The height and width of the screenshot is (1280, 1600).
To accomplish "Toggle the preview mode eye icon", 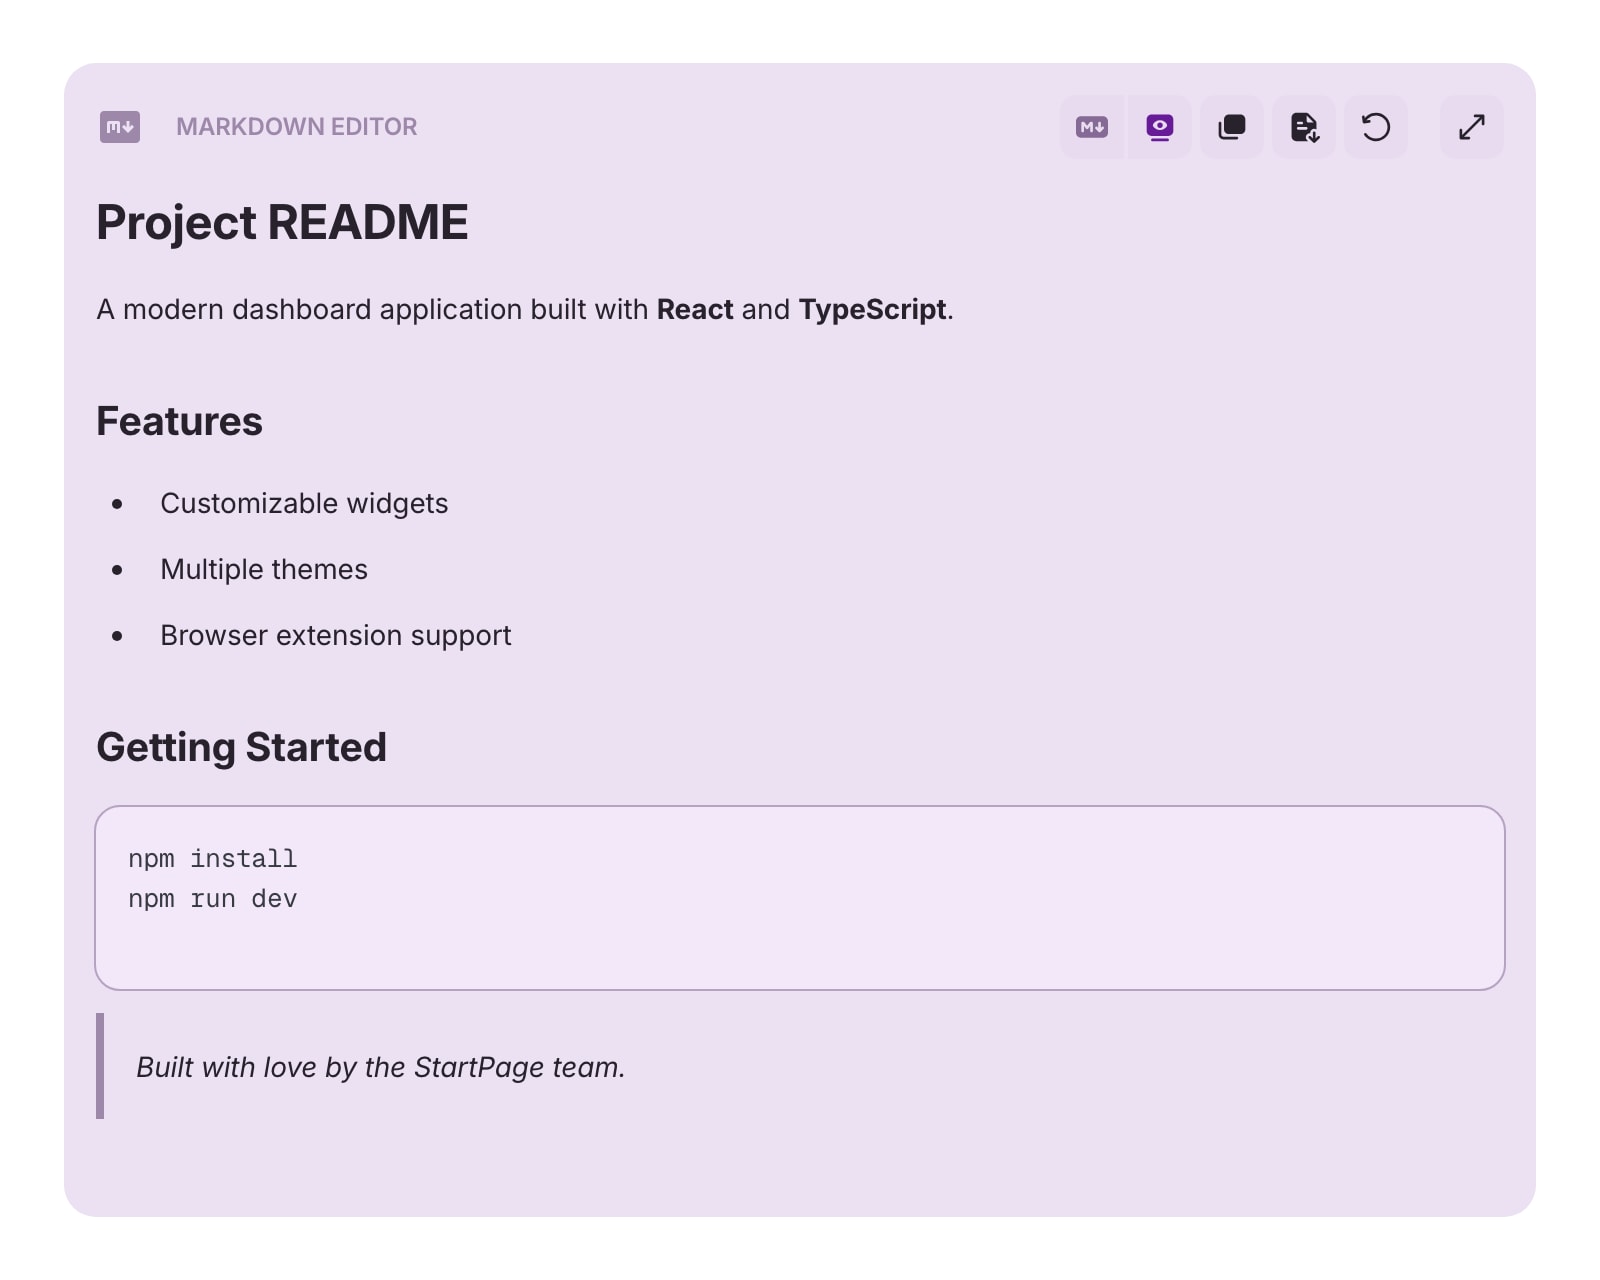I will 1160,127.
